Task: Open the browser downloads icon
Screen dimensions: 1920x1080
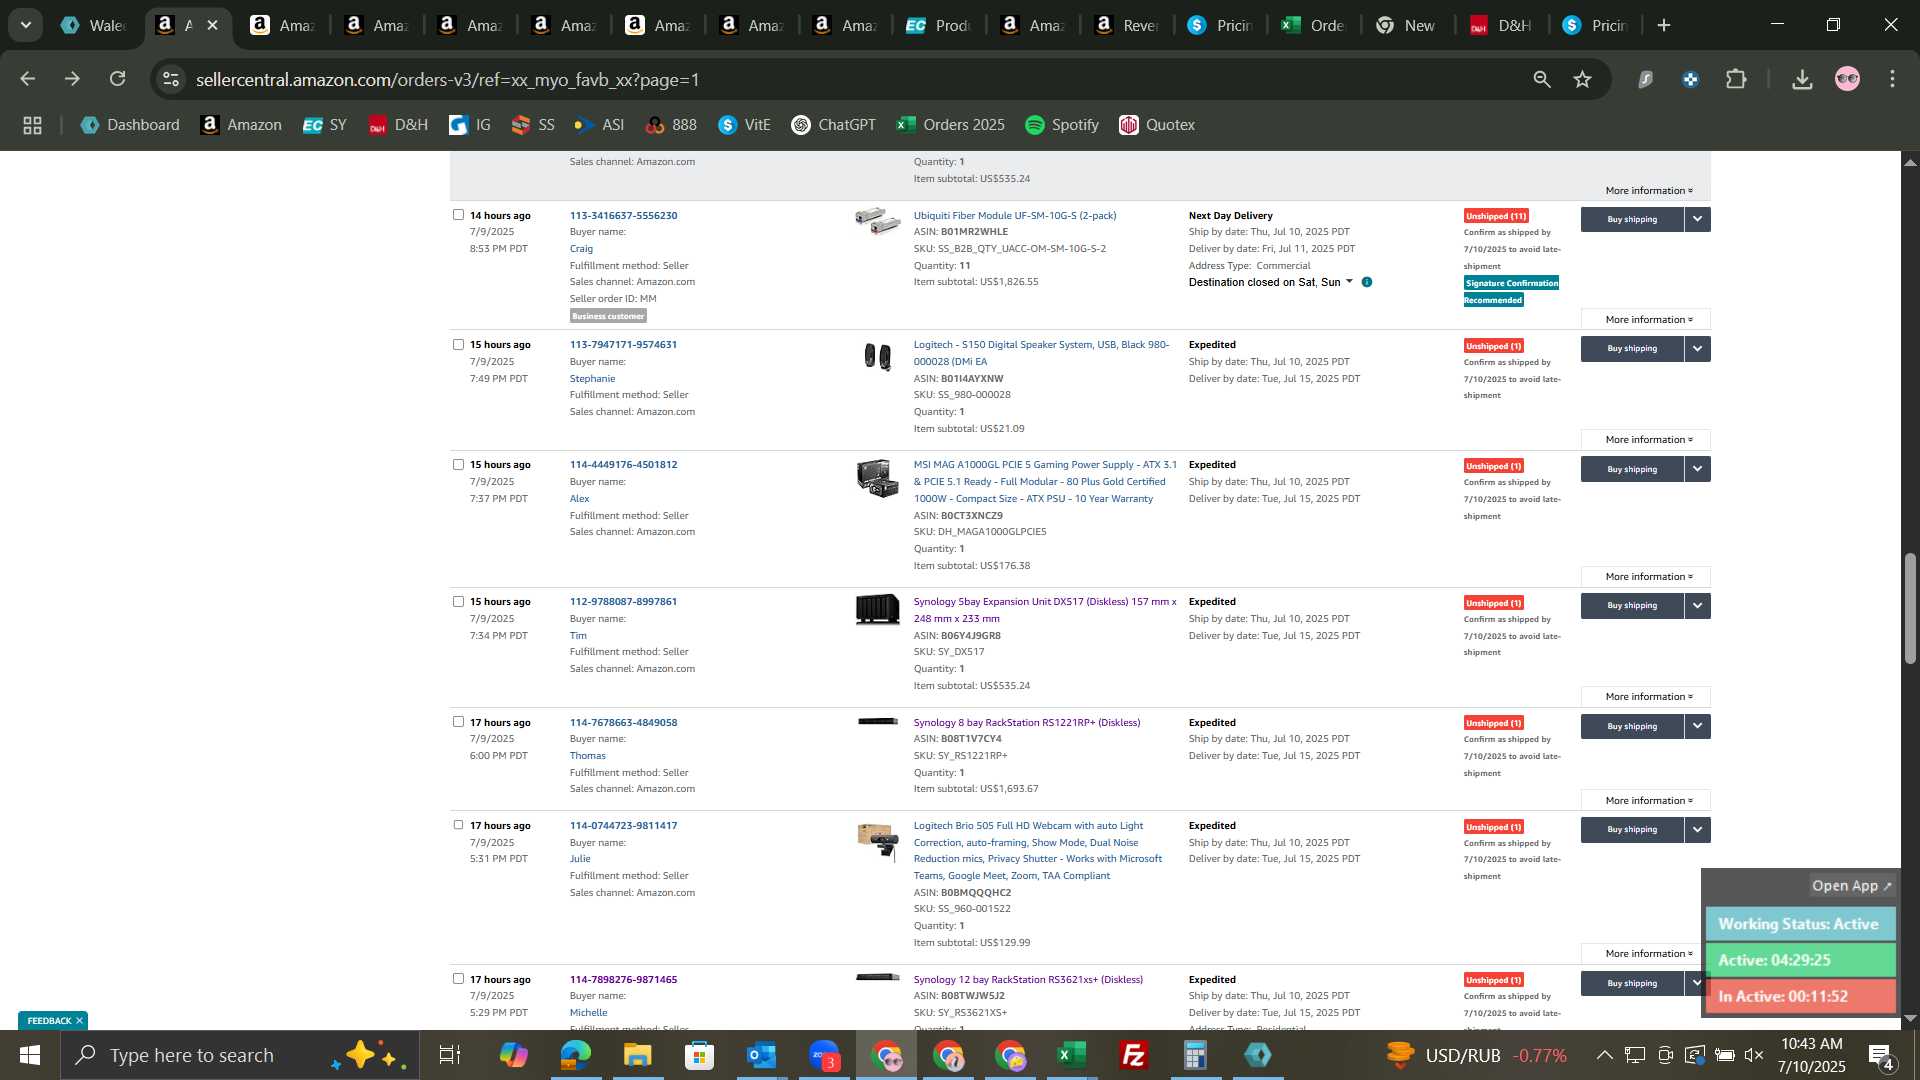Action: click(x=1802, y=79)
